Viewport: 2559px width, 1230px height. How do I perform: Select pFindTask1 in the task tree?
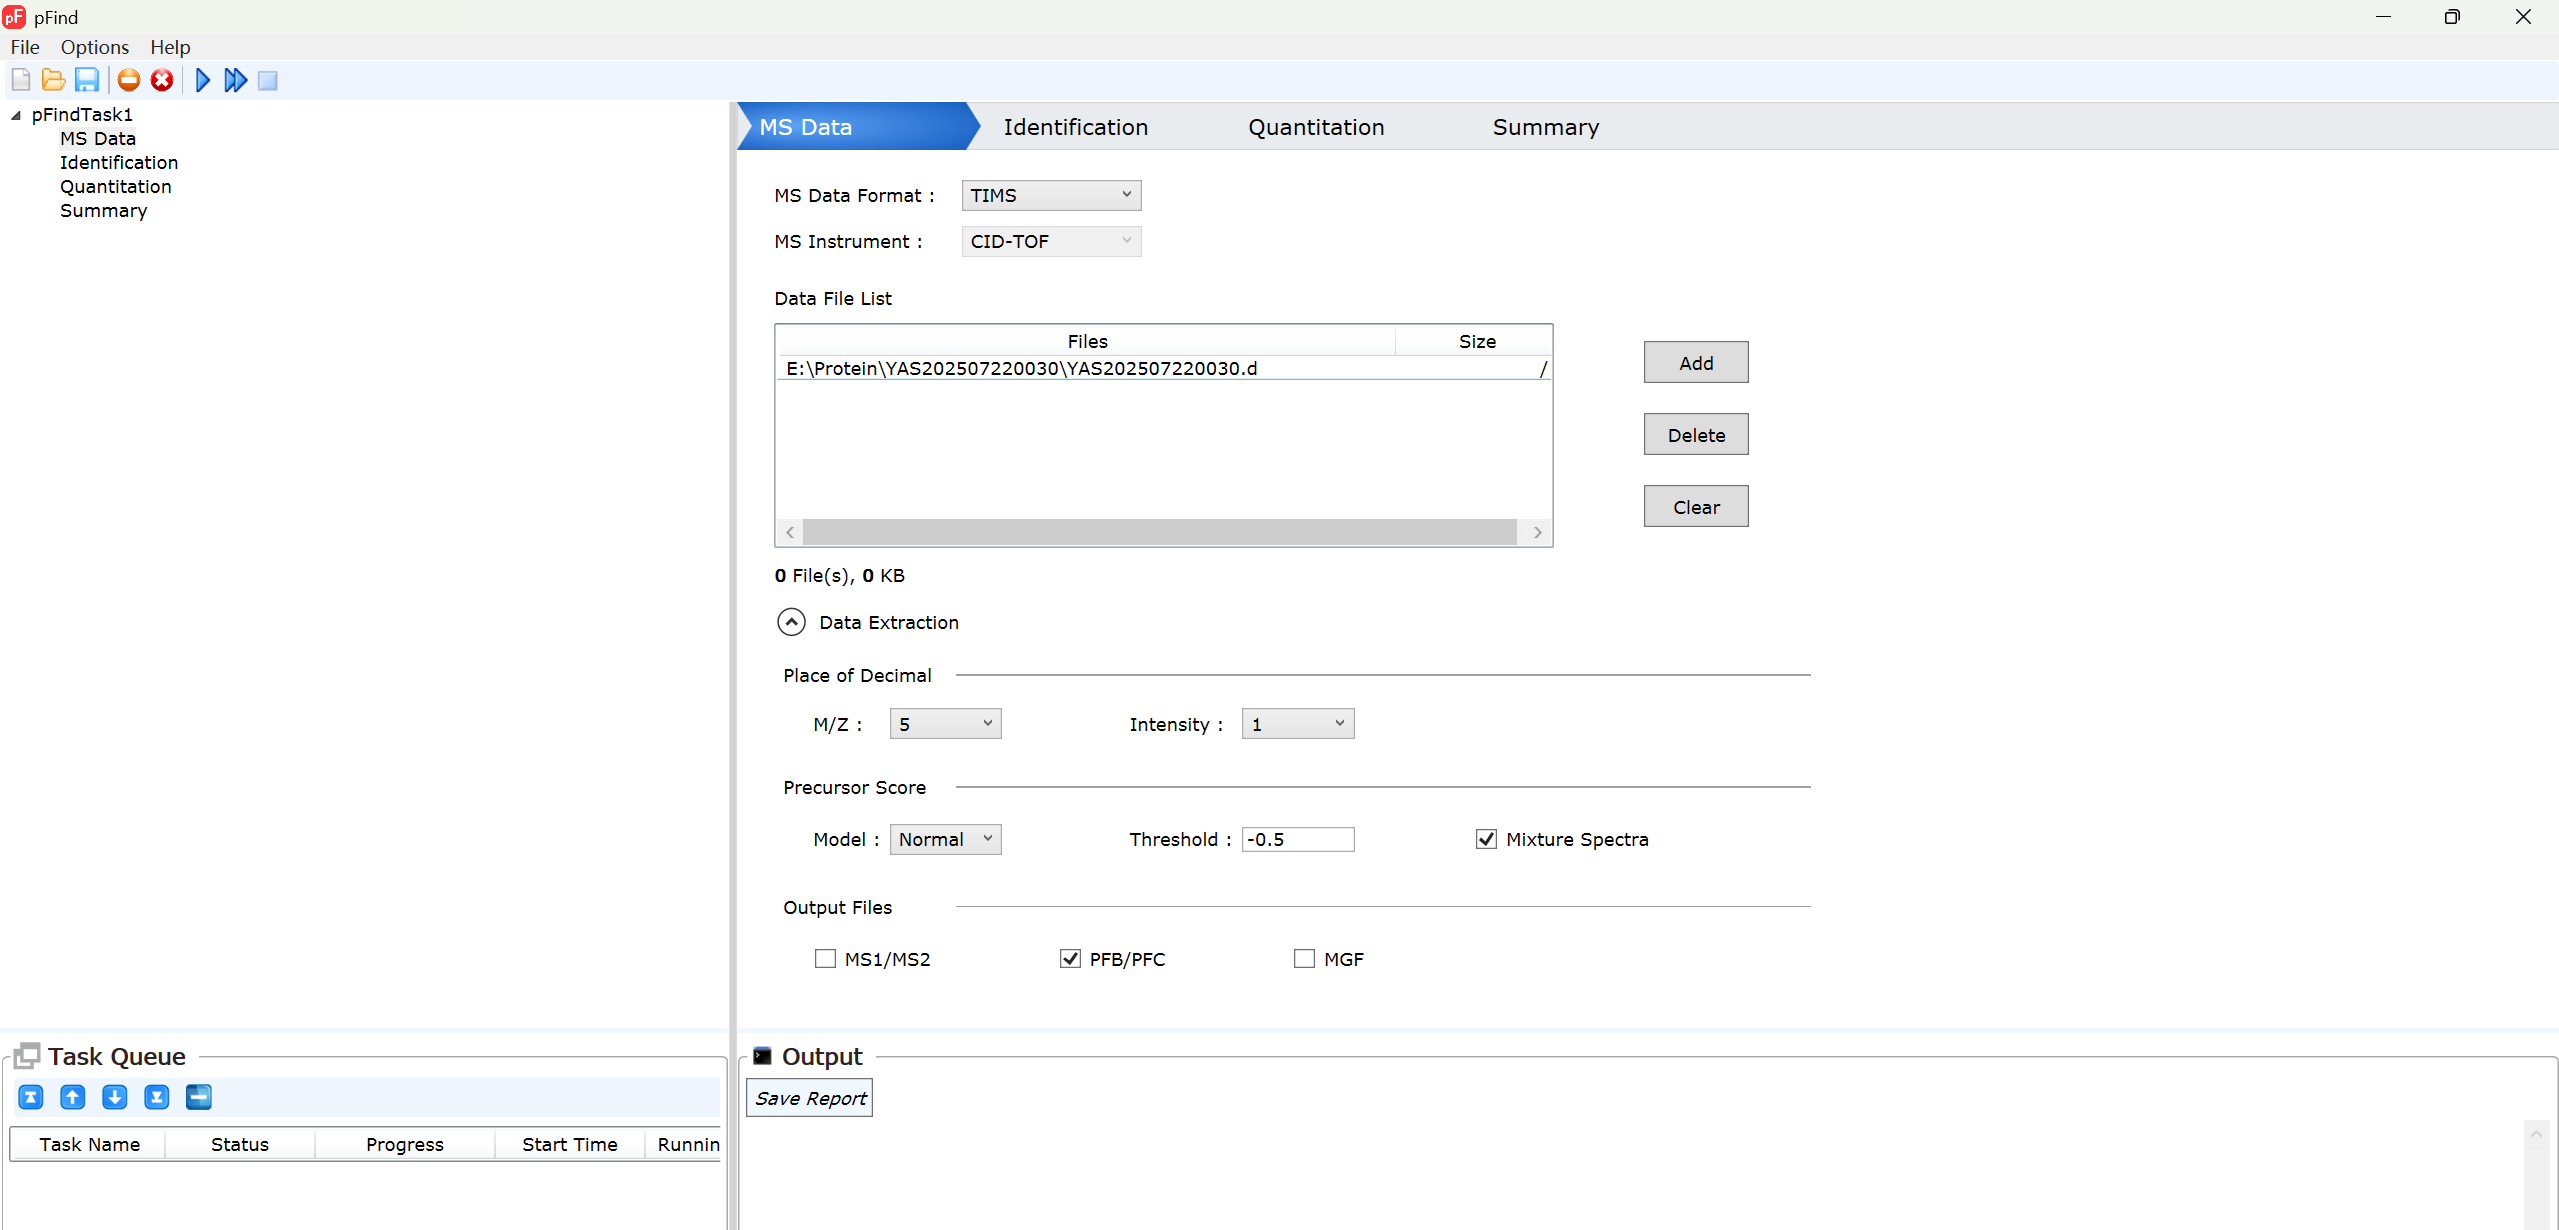click(x=82, y=115)
